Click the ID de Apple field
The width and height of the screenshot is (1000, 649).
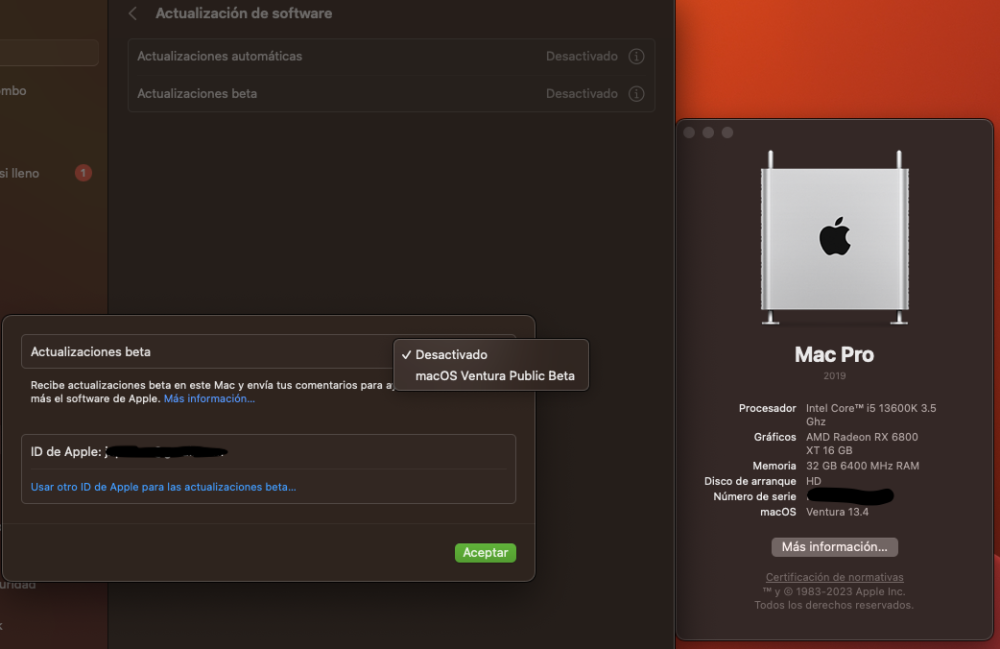pyautogui.click(x=268, y=451)
